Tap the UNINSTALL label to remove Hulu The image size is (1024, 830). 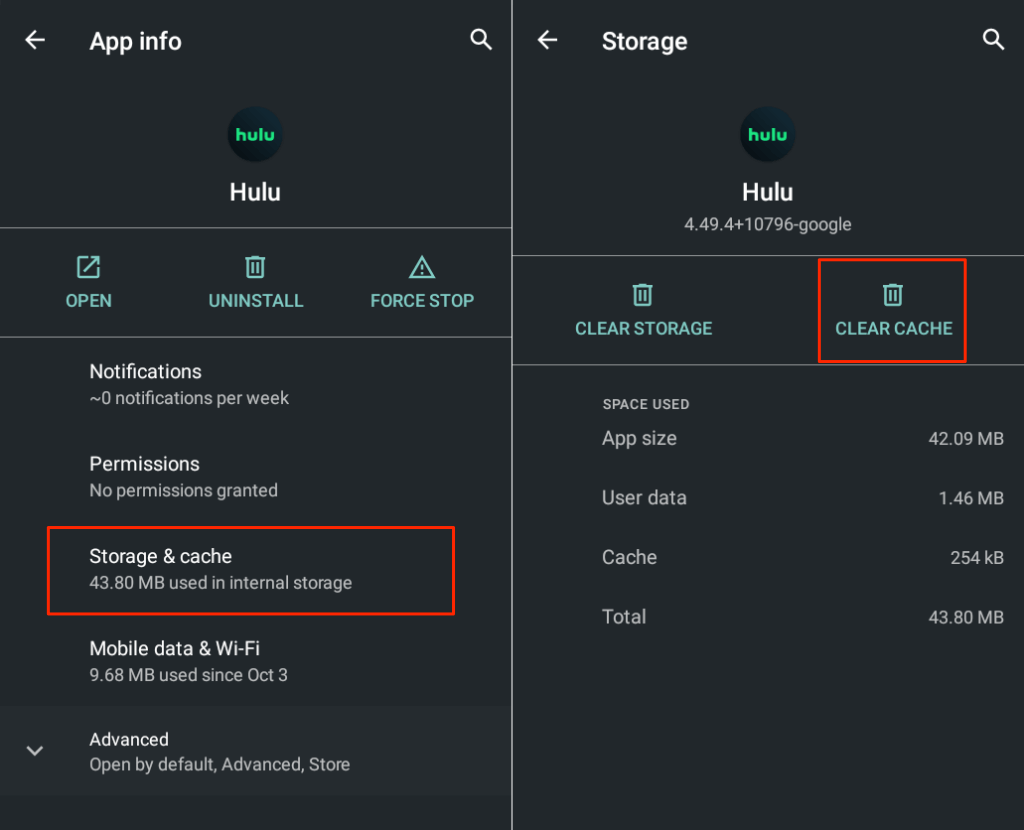tap(255, 299)
